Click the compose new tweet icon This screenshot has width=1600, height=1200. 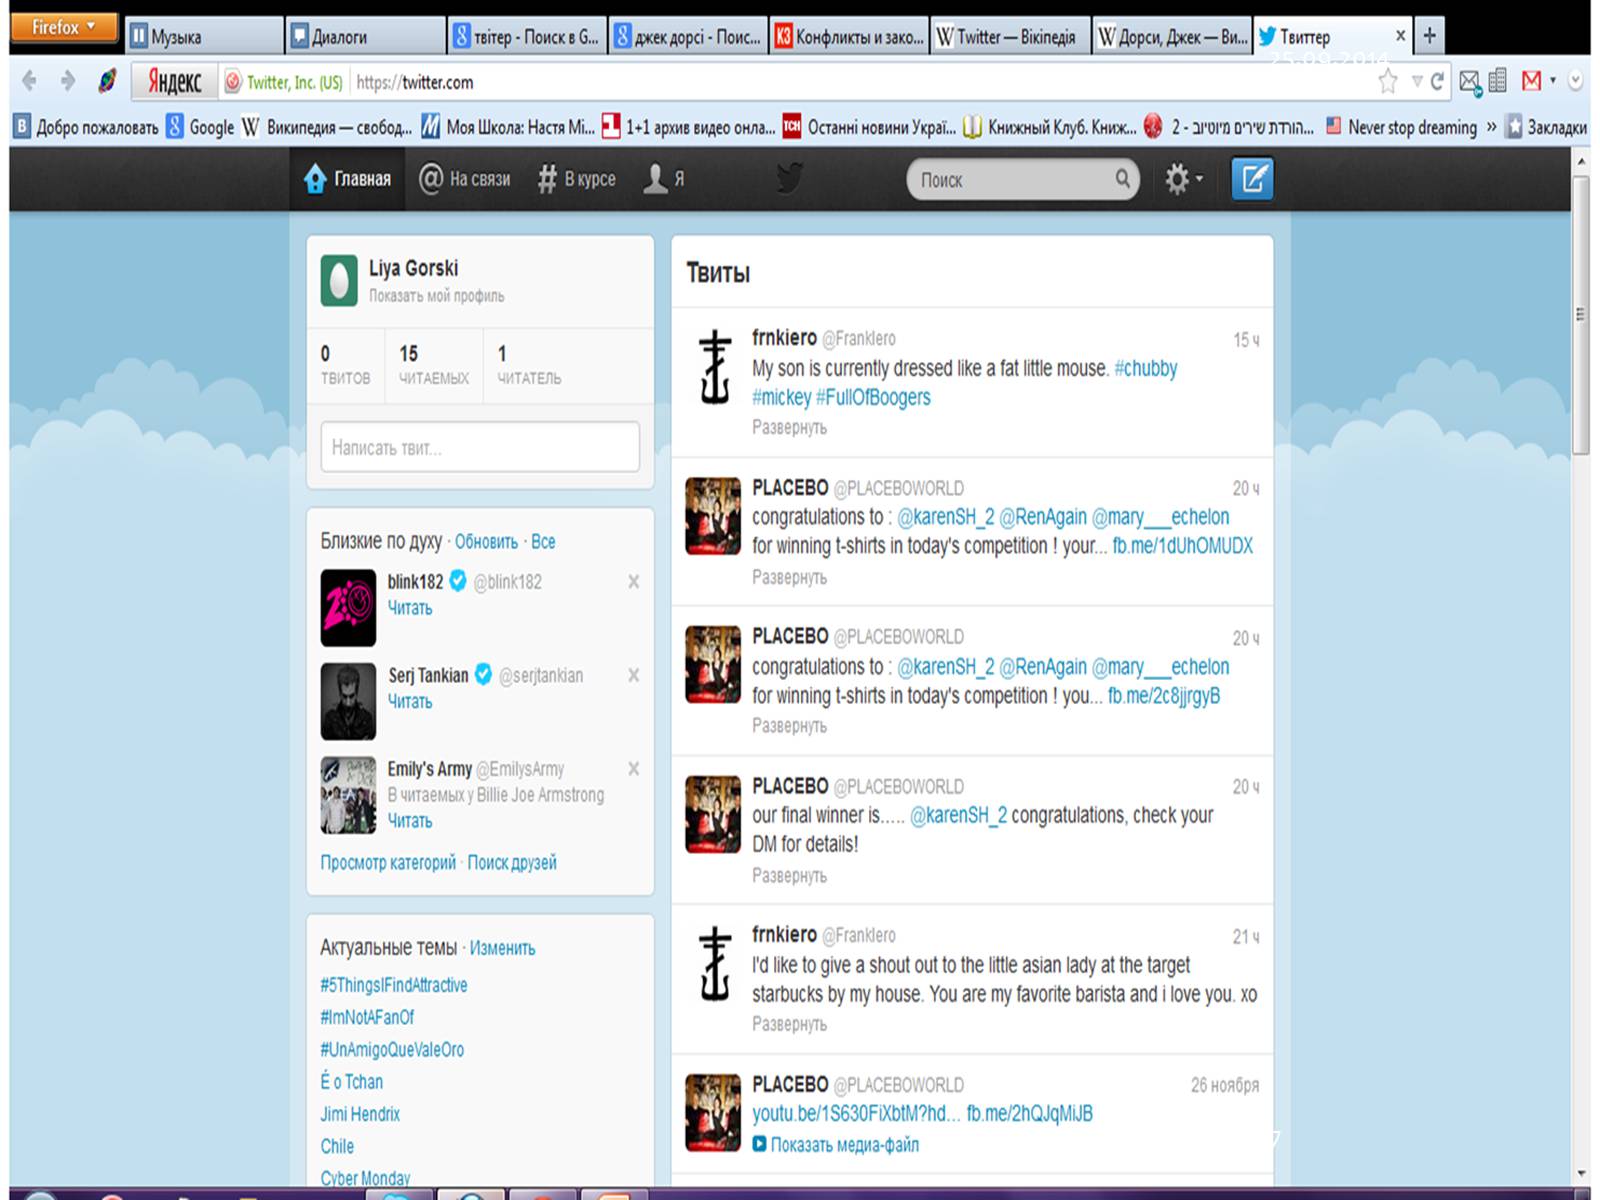(1252, 179)
